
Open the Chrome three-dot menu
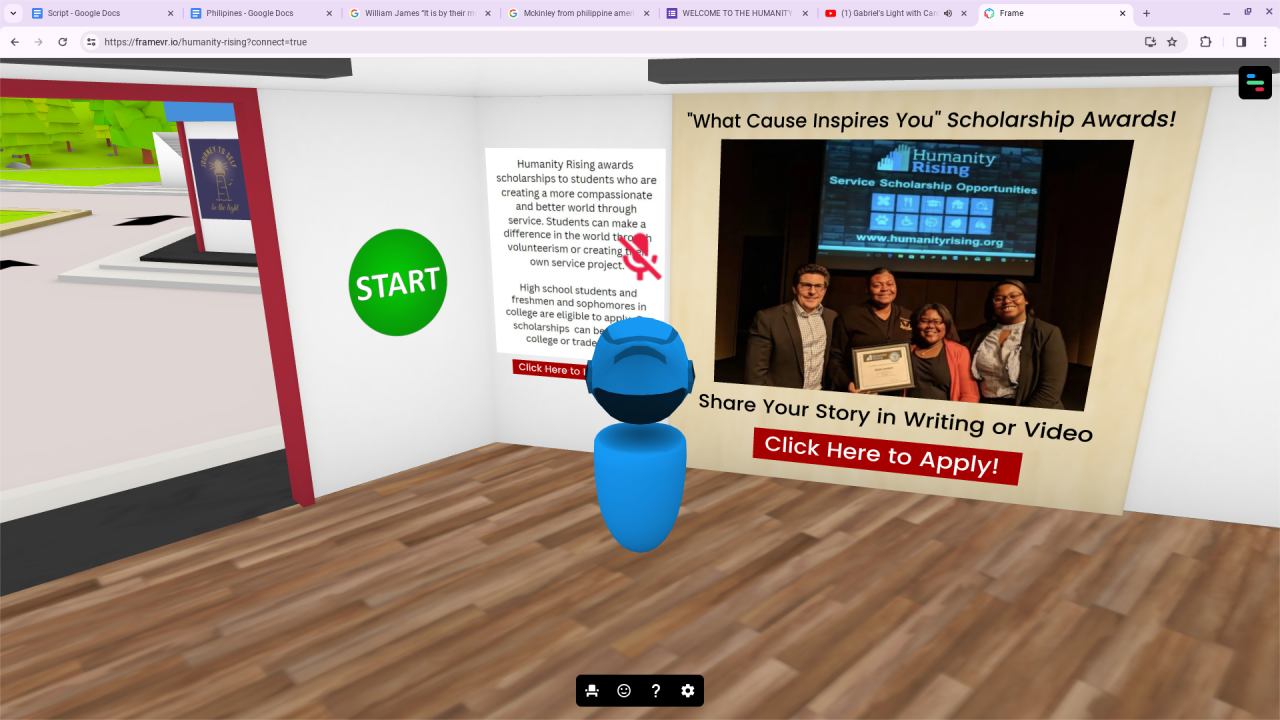click(x=1265, y=42)
